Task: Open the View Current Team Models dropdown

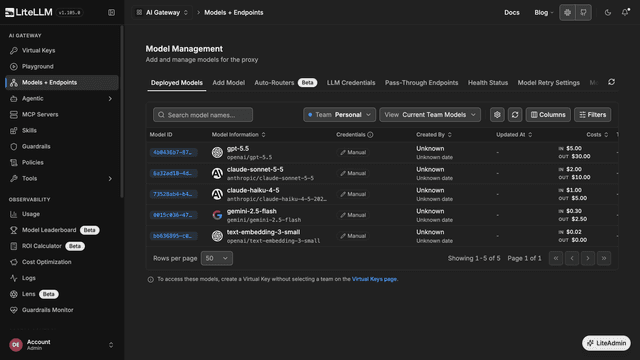Action: tap(430, 115)
